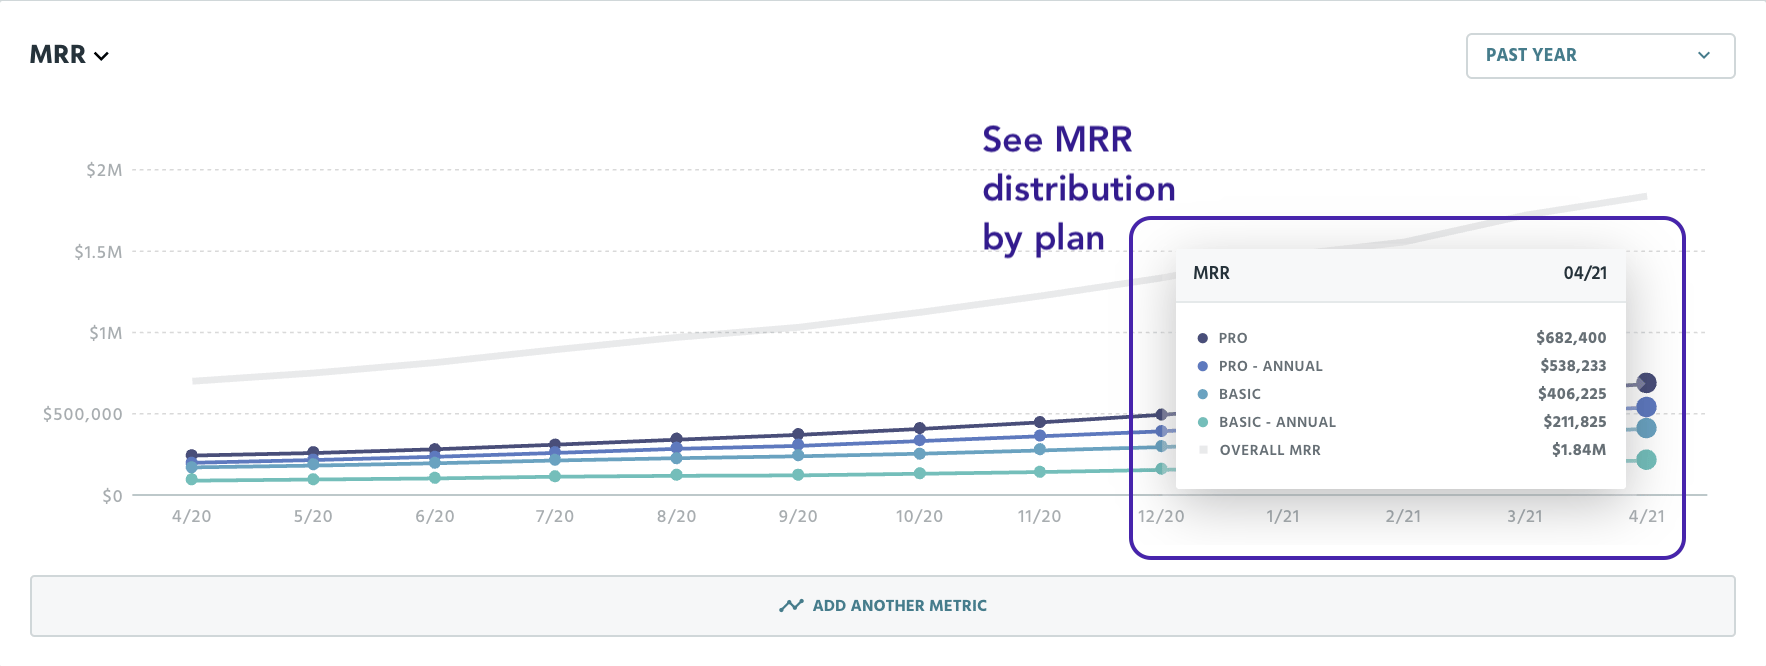Select the BASIC - ANNUAL data point at 4/21
Viewport: 1766px width, 666px height.
tap(1646, 460)
